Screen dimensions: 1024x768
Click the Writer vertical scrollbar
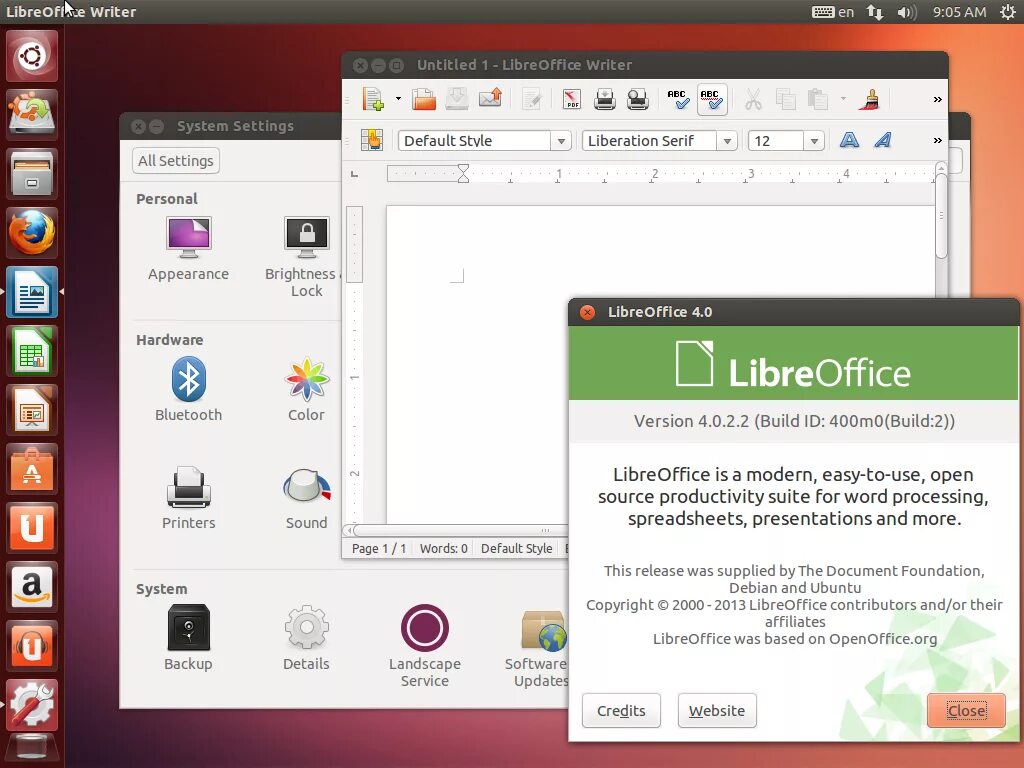[941, 217]
